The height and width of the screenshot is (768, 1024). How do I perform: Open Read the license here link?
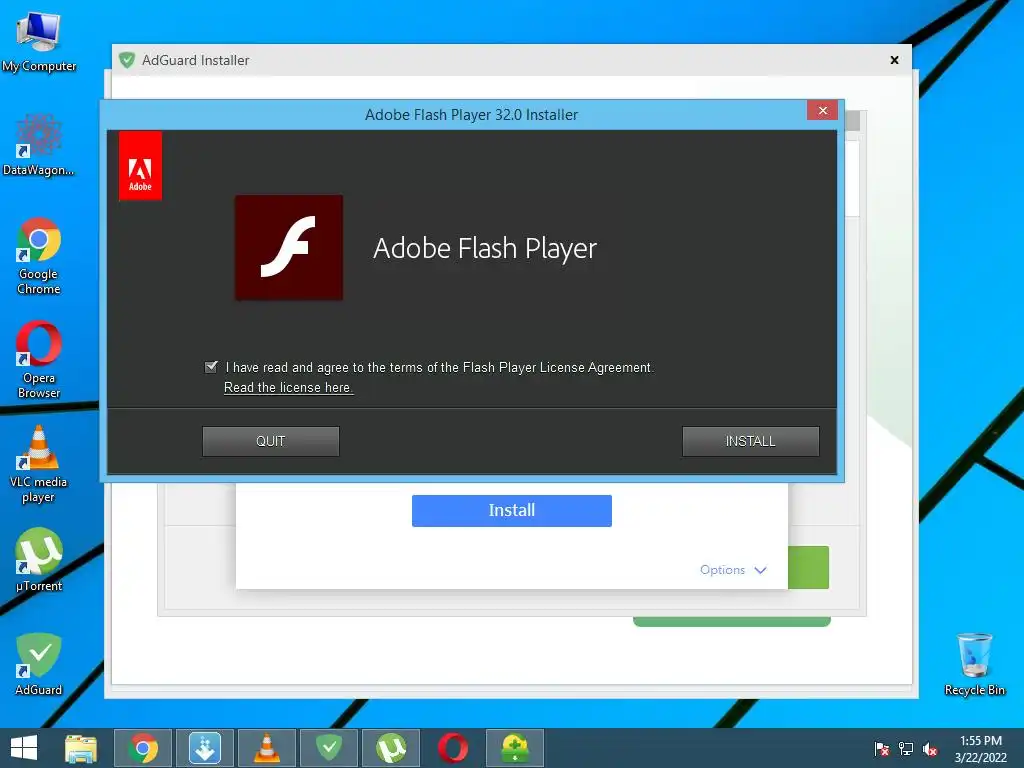289,387
